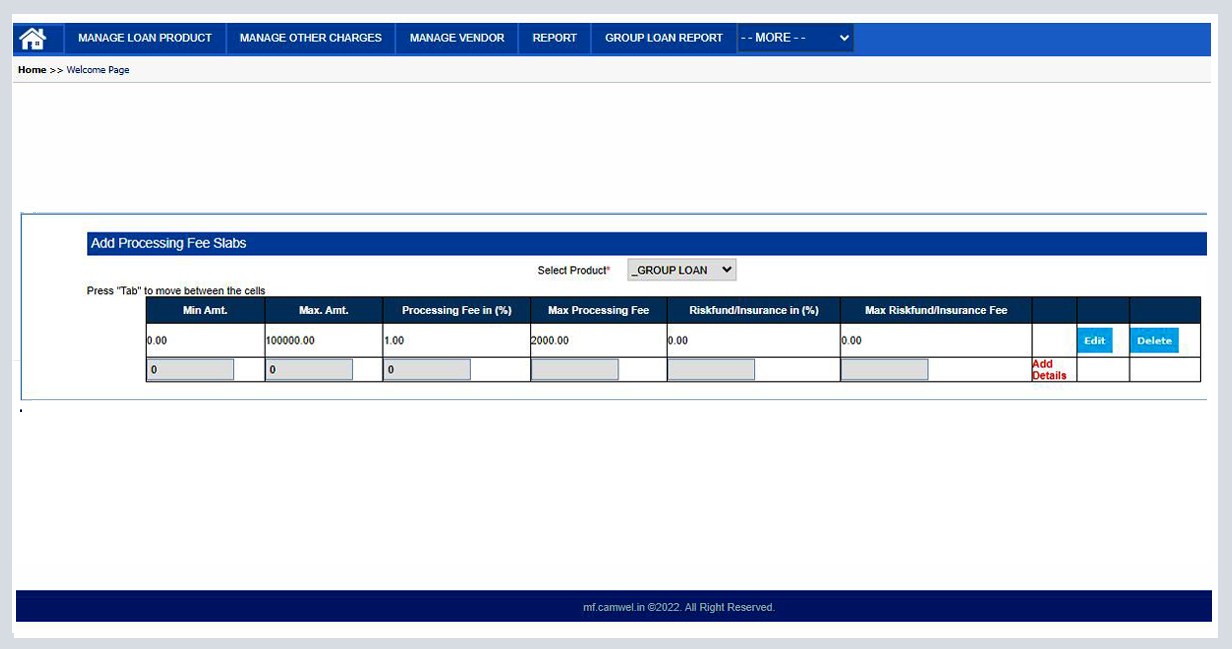This screenshot has width=1232, height=649.
Task: Open the MANAGE OTHER CHARGES menu
Action: (x=310, y=38)
